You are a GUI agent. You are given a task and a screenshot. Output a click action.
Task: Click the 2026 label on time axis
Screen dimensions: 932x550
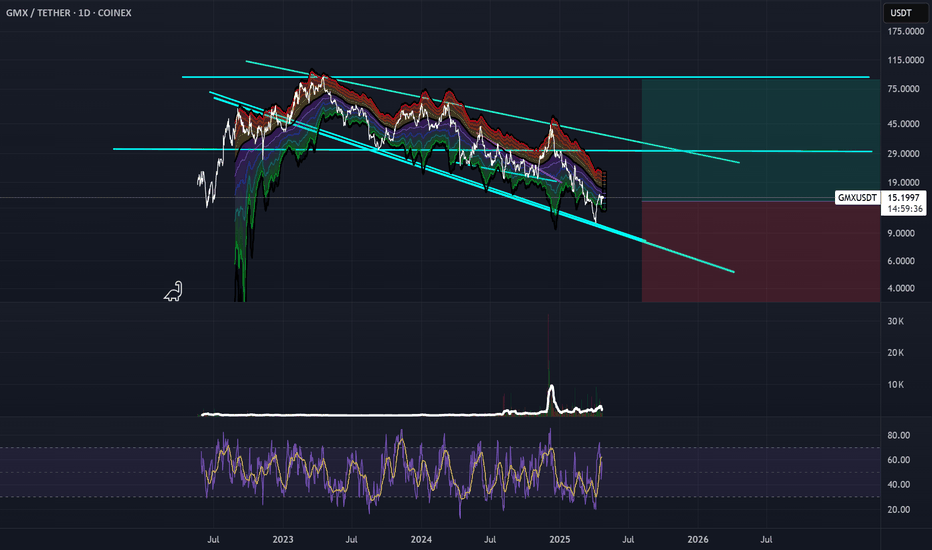click(x=698, y=539)
